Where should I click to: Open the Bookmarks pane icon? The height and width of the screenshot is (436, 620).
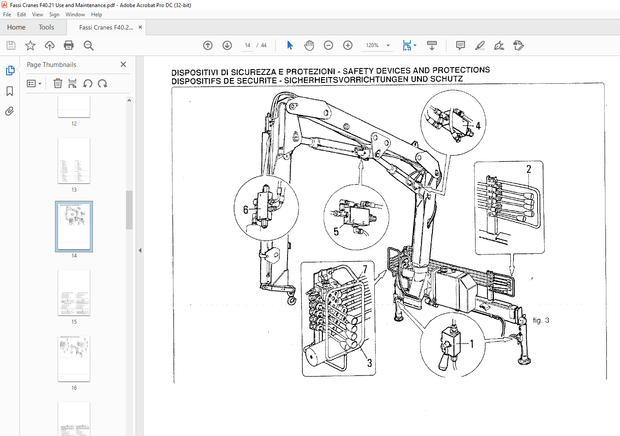click(10, 91)
